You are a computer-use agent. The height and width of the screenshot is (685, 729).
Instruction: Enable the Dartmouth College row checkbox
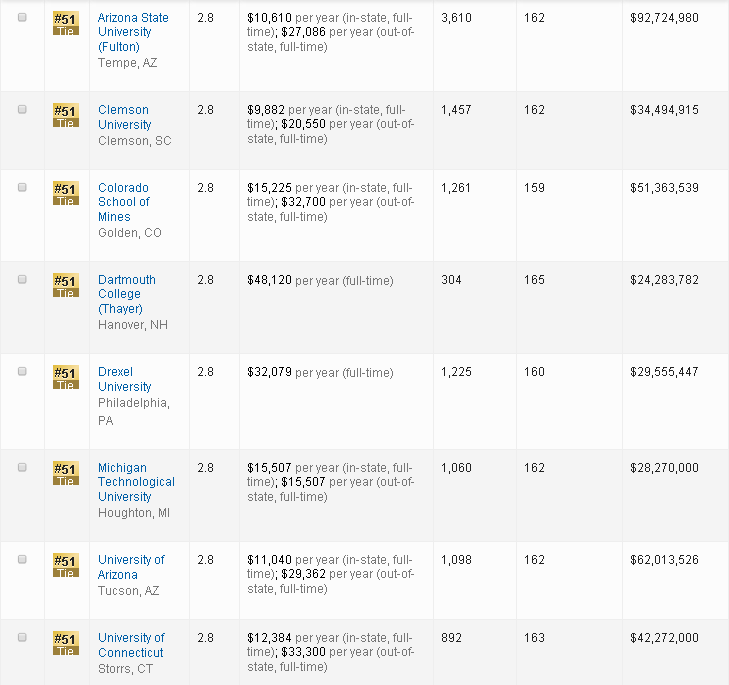pyautogui.click(x=22, y=280)
